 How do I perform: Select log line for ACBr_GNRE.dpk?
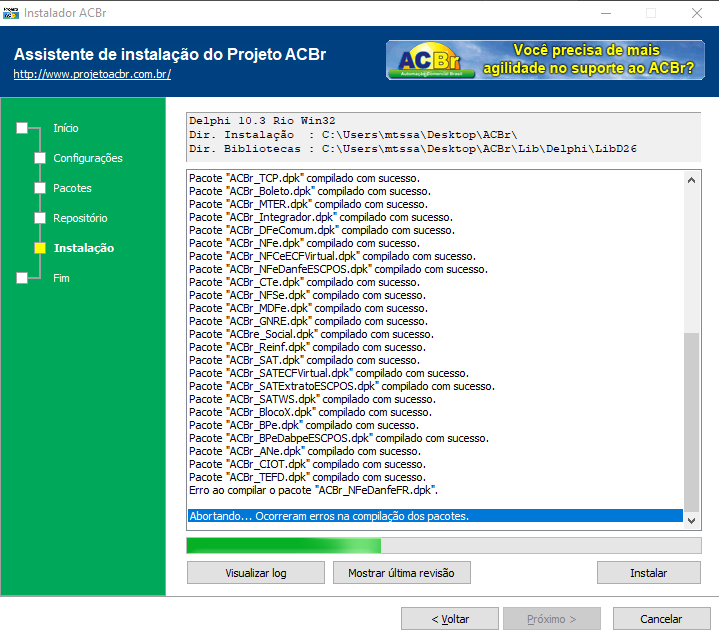(435, 321)
